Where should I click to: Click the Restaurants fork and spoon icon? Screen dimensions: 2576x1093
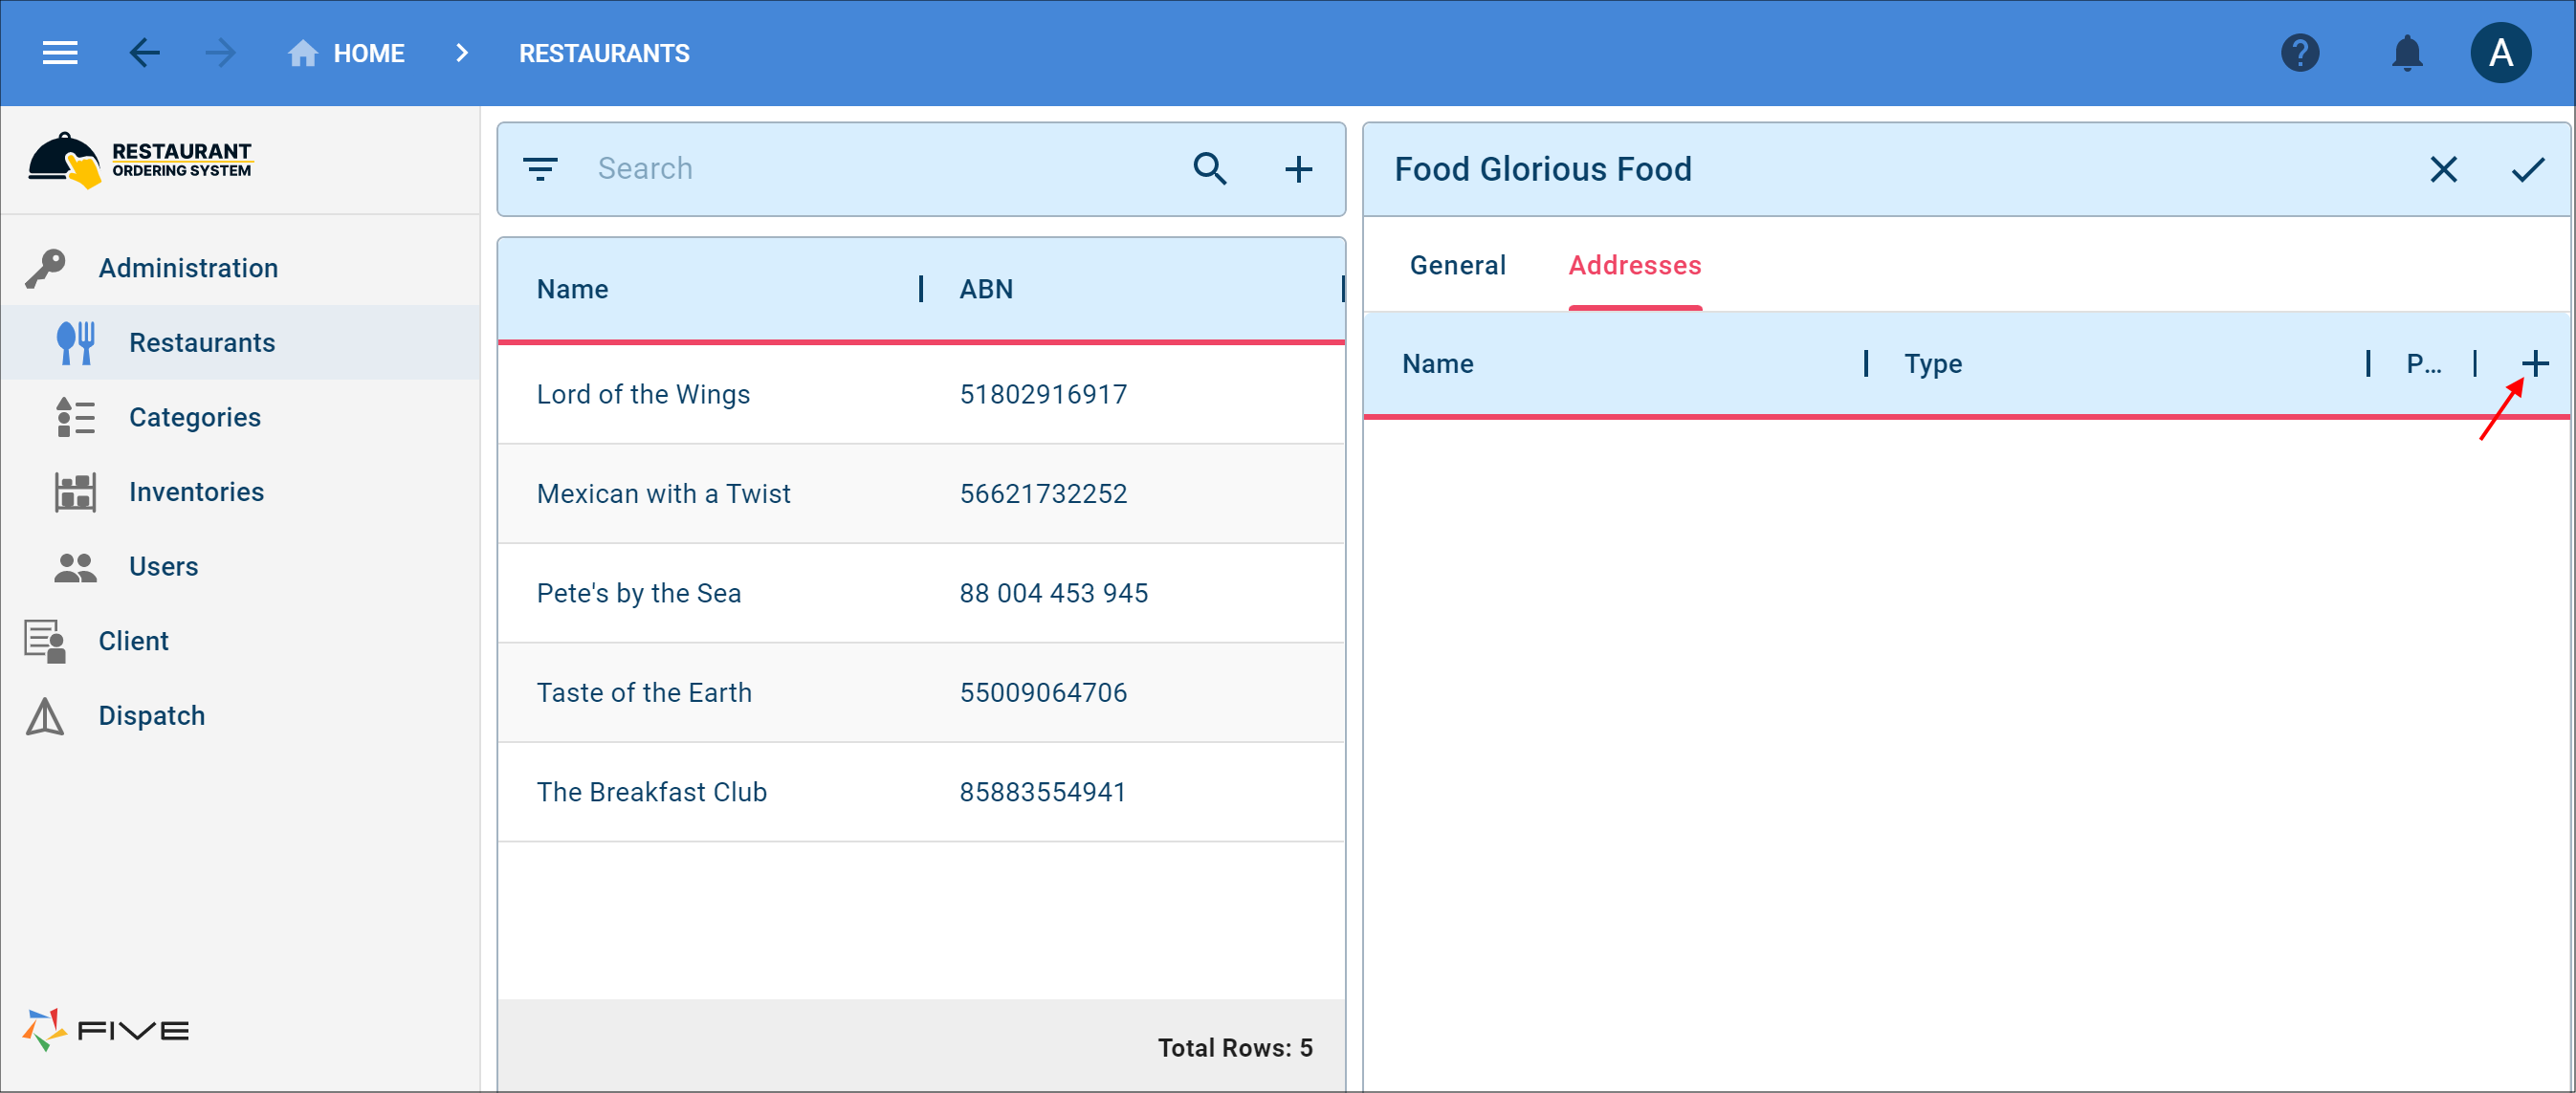coord(76,343)
